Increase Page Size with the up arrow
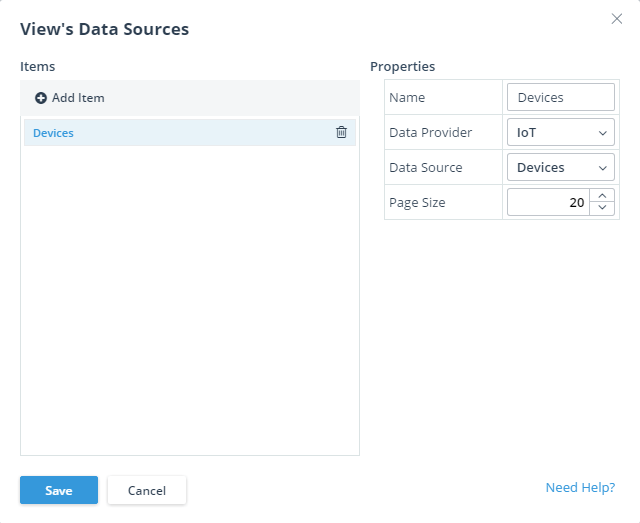The width and height of the screenshot is (640, 523). click(x=602, y=196)
